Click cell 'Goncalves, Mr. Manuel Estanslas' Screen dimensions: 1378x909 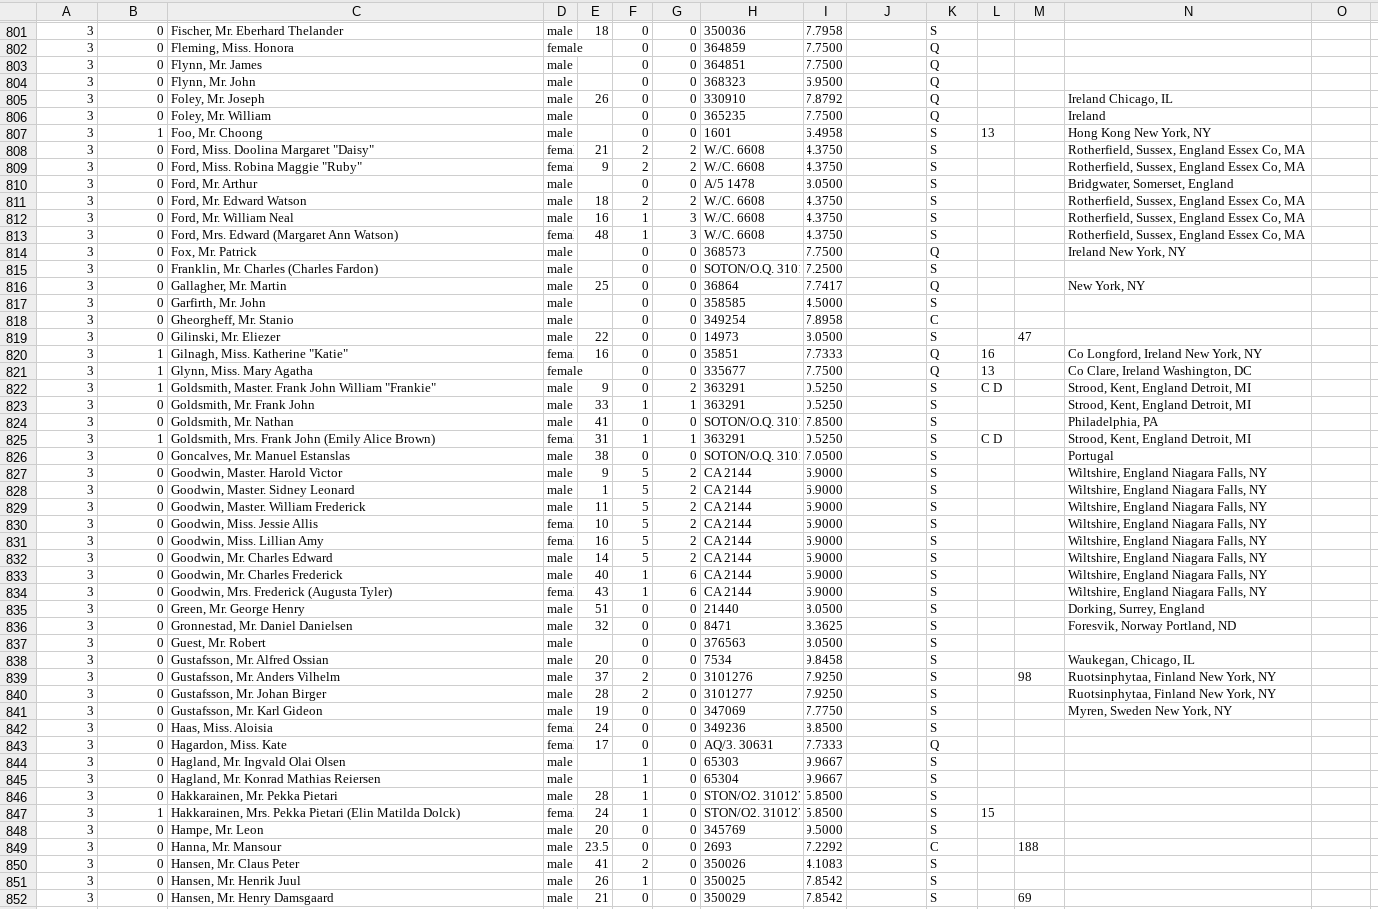(x=356, y=456)
